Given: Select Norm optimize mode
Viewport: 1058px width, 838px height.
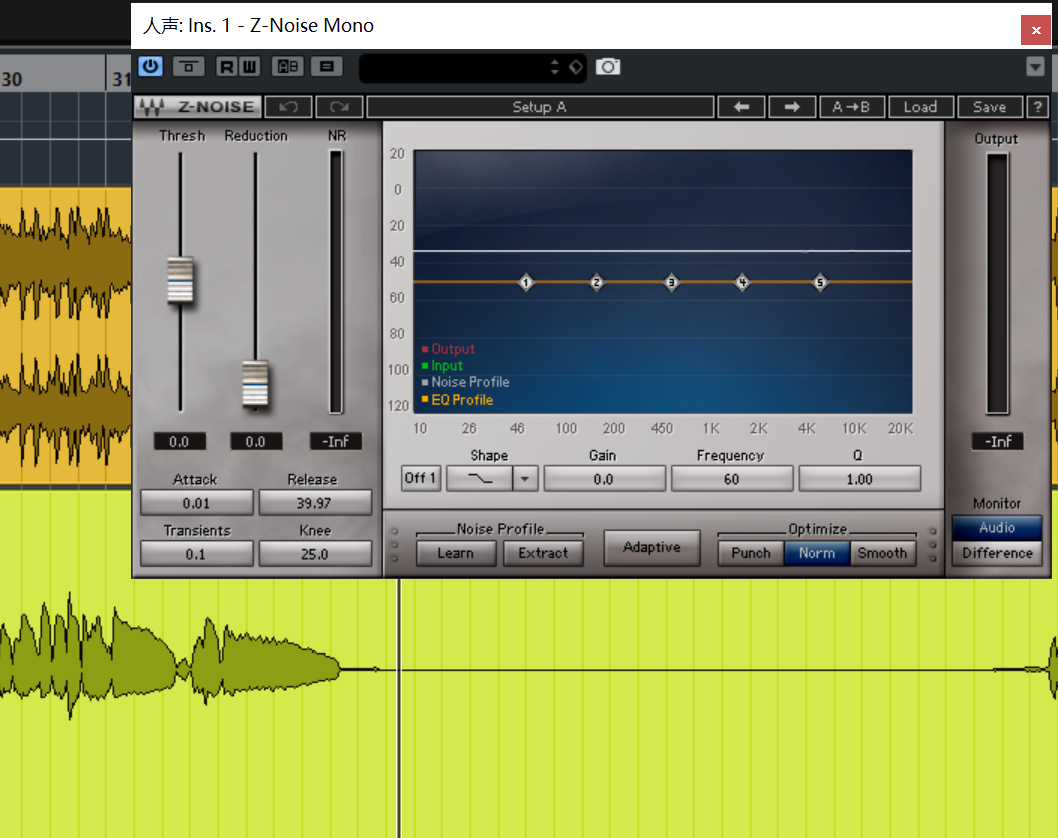Looking at the screenshot, I should coord(817,553).
